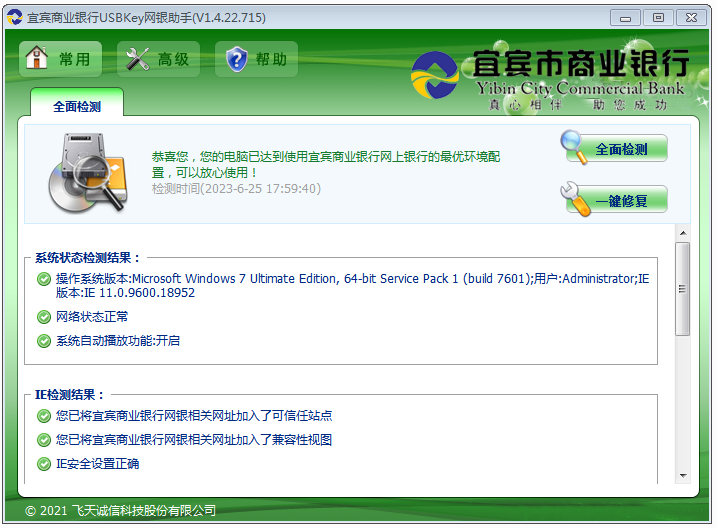The image size is (717, 528).
Task: Click green check beside 操作系统版本 entry
Action: 43,279
